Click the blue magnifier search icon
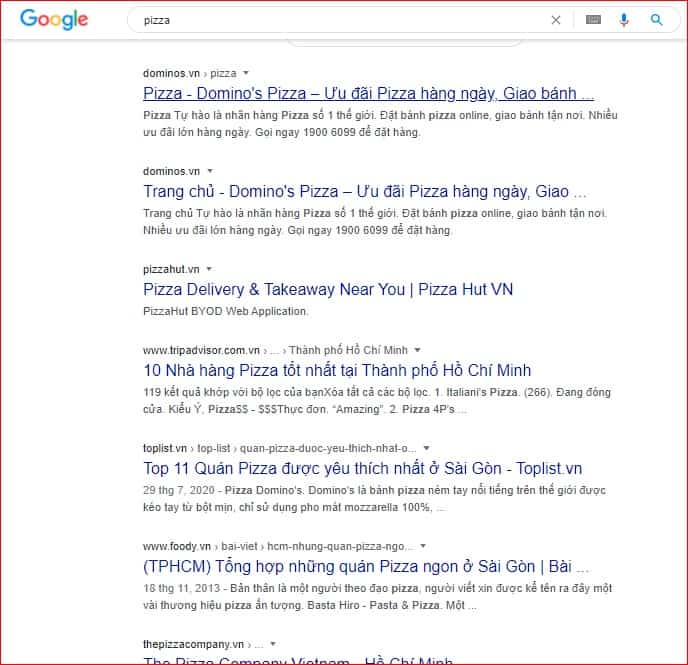The height and width of the screenshot is (665, 688). tap(656, 20)
